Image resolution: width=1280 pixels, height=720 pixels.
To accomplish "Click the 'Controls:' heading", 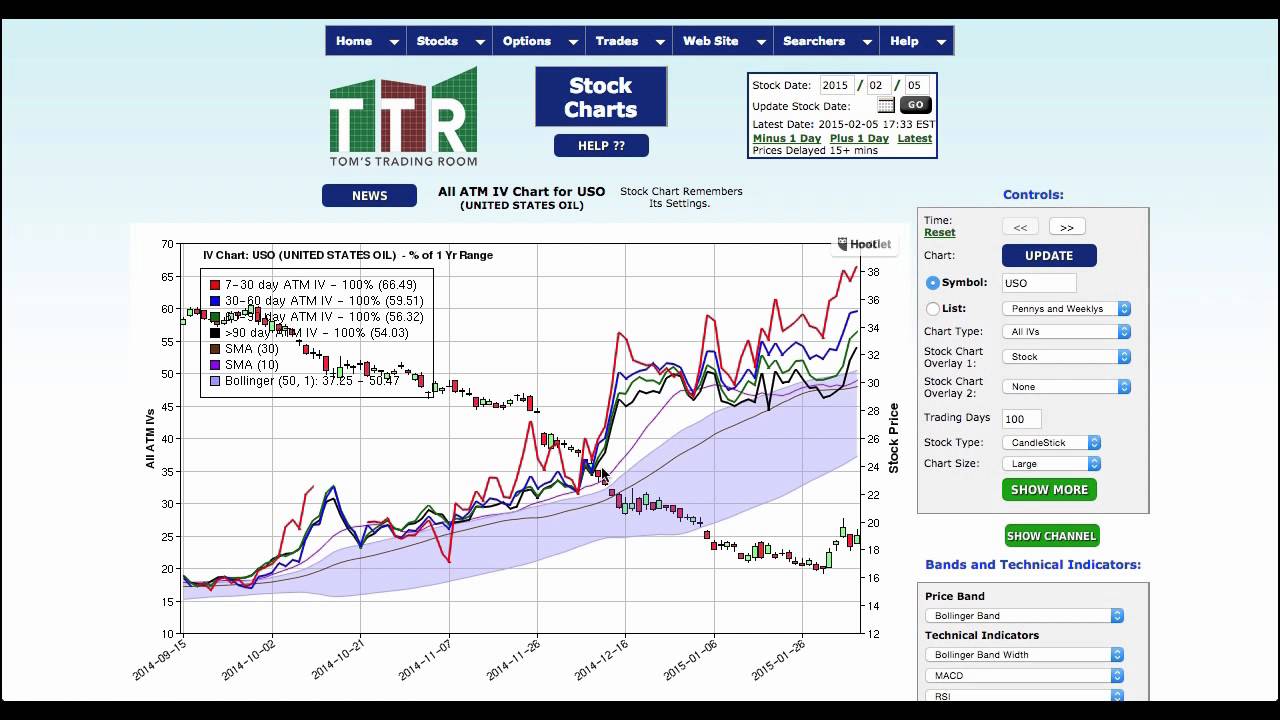I will point(1033,195).
